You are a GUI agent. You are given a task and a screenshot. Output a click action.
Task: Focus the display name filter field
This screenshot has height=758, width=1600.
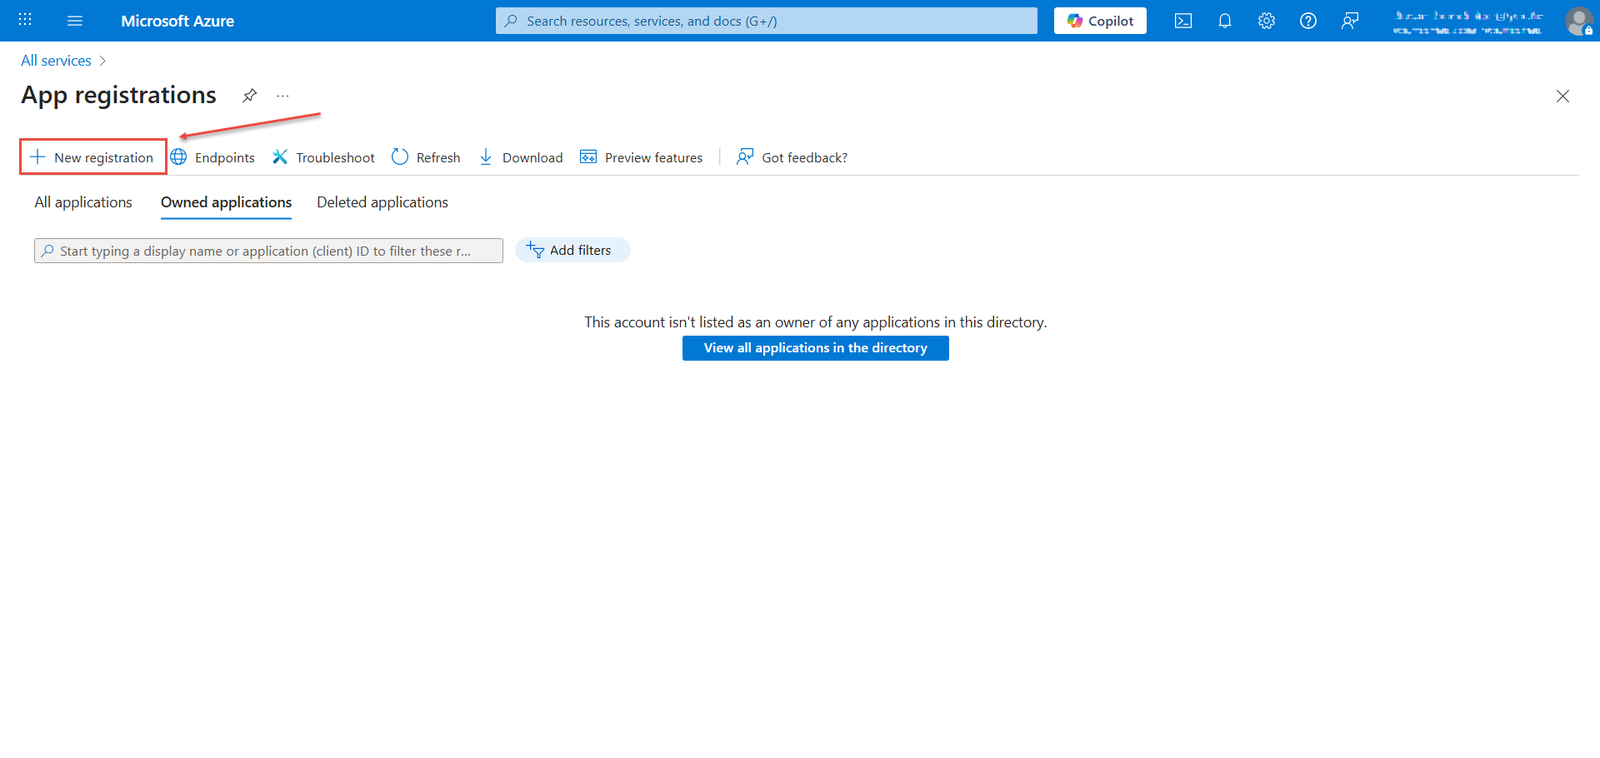270,251
